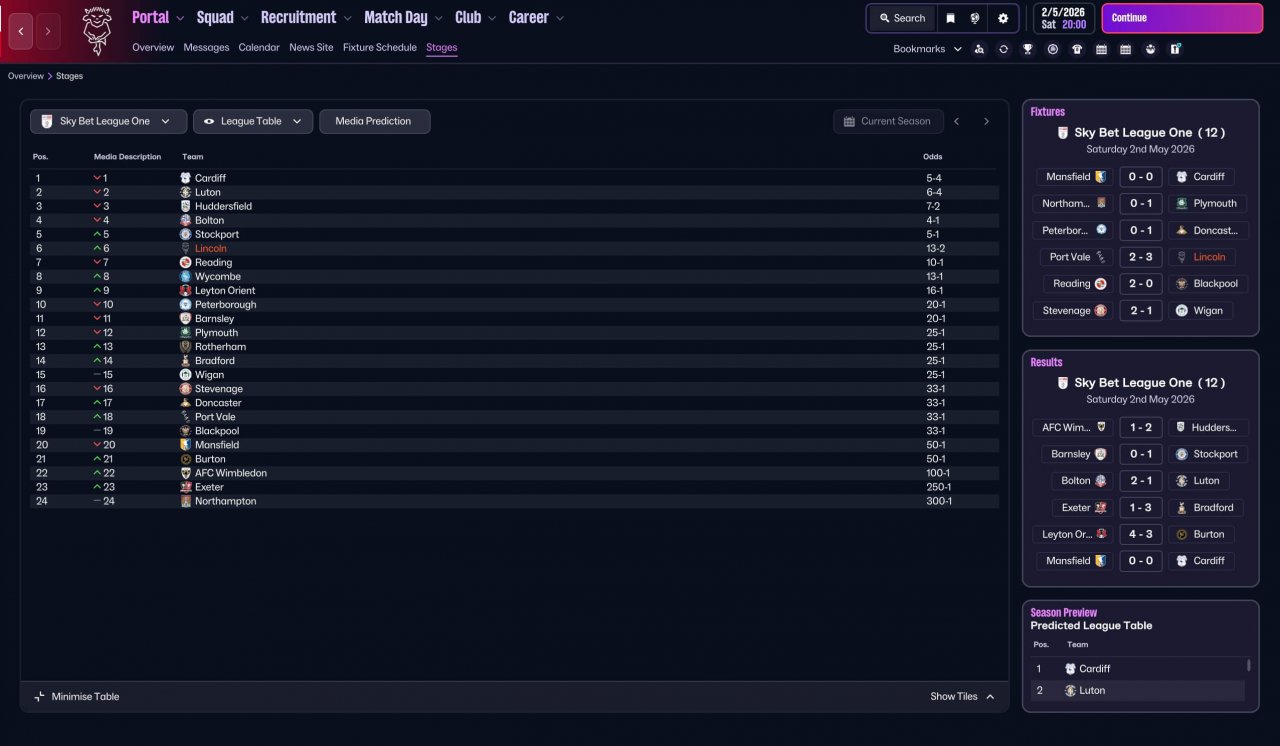Viewport: 1280px width, 746px height.
Task: Click Northampton in the league table
Action: (226, 501)
